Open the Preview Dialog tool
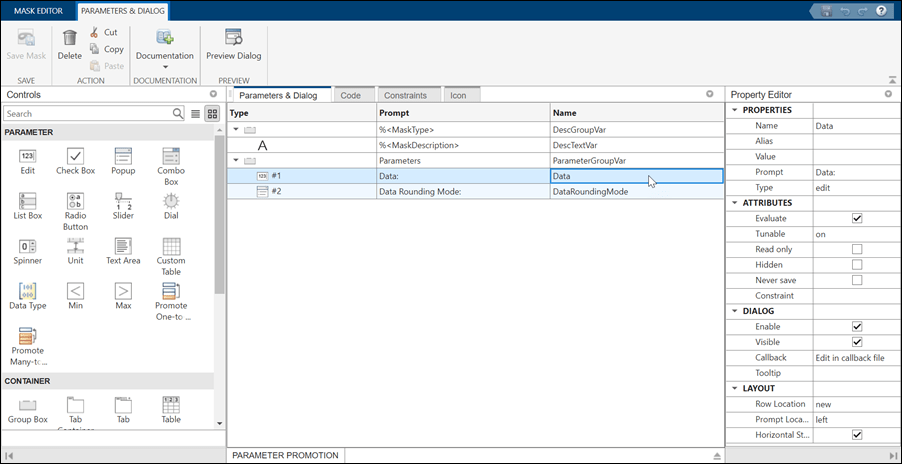The width and height of the screenshot is (902, 464). [233, 45]
